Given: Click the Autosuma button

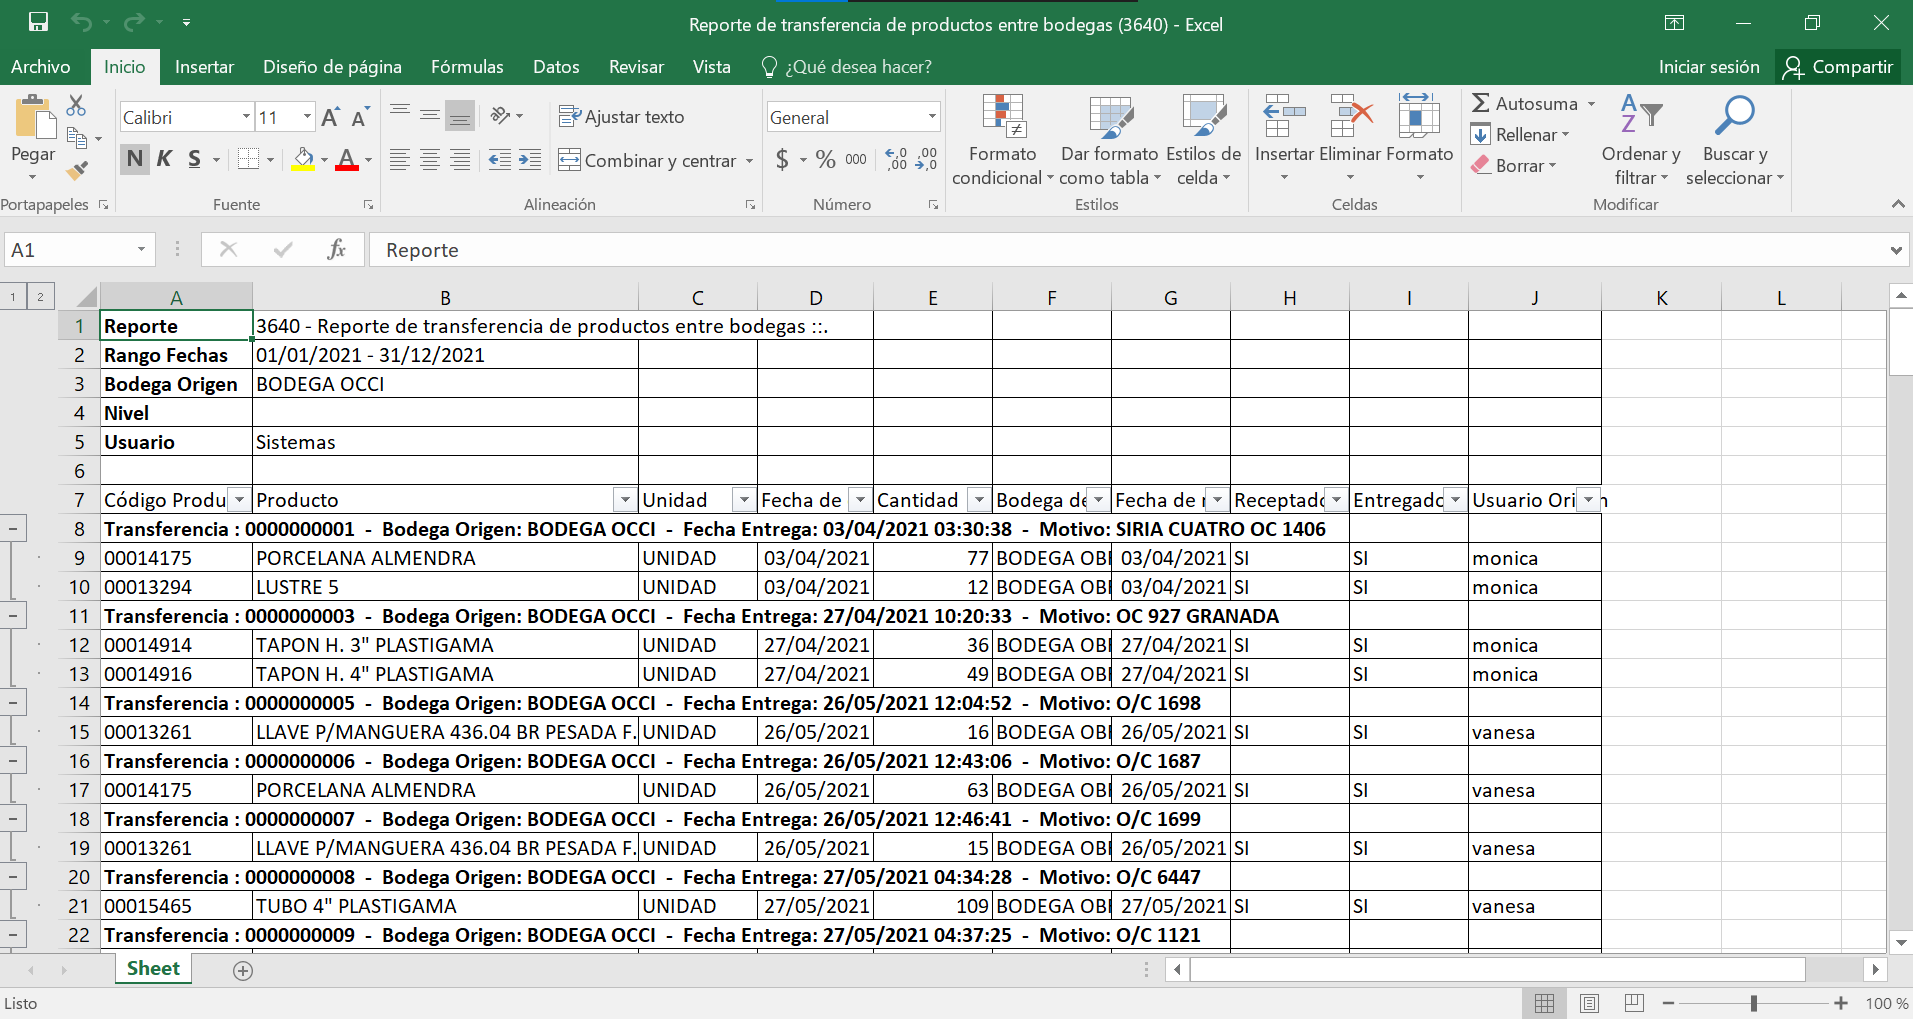Looking at the screenshot, I should [x=1526, y=103].
